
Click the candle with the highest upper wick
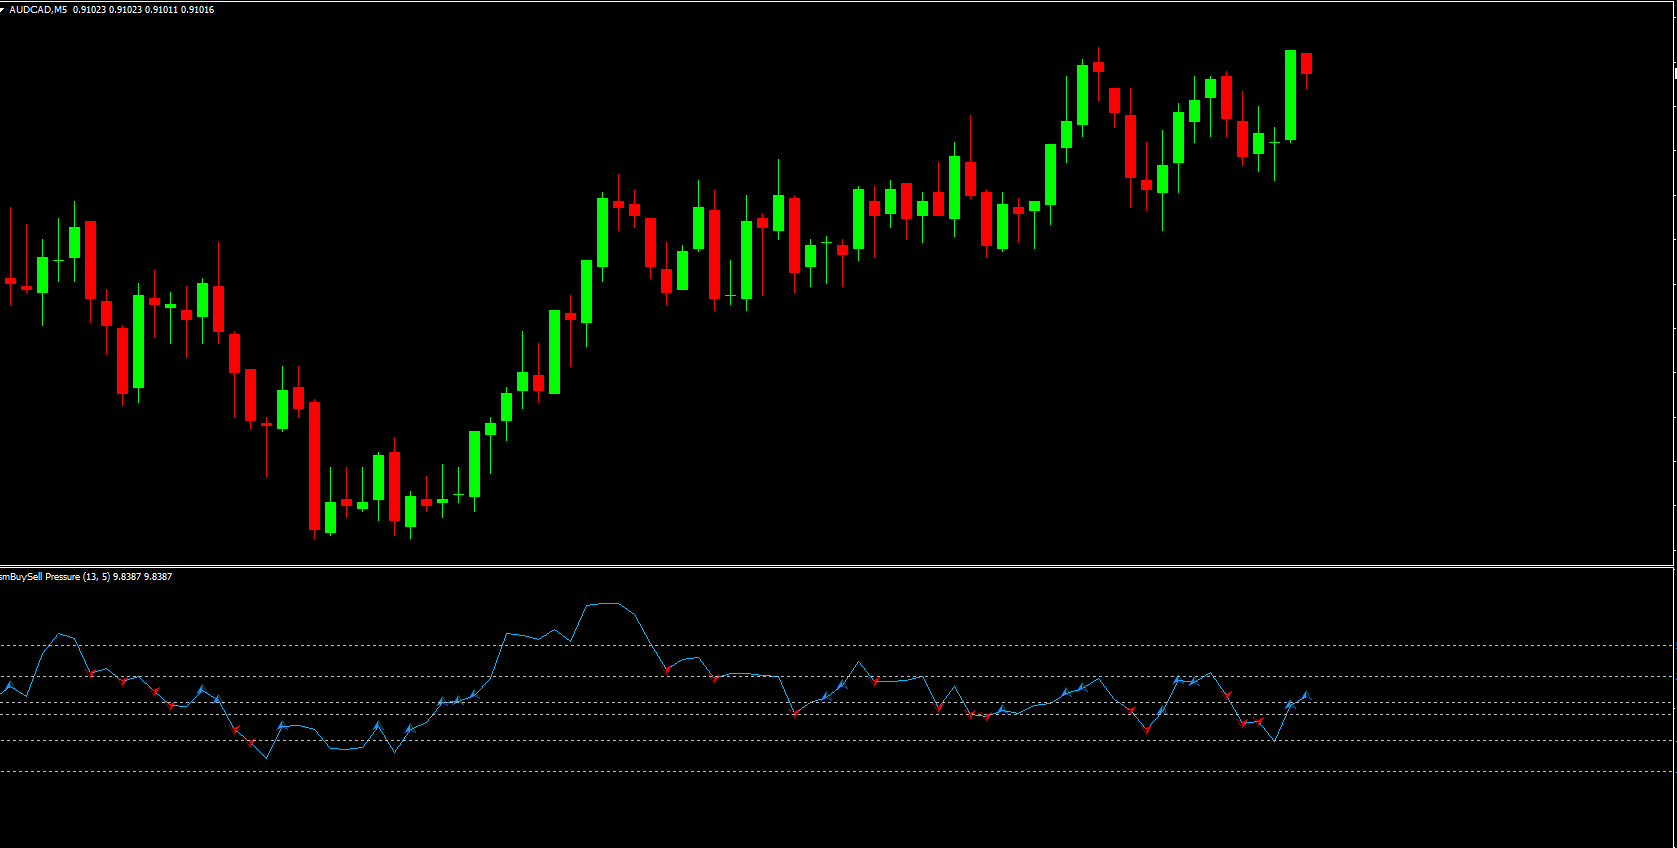[1098, 67]
